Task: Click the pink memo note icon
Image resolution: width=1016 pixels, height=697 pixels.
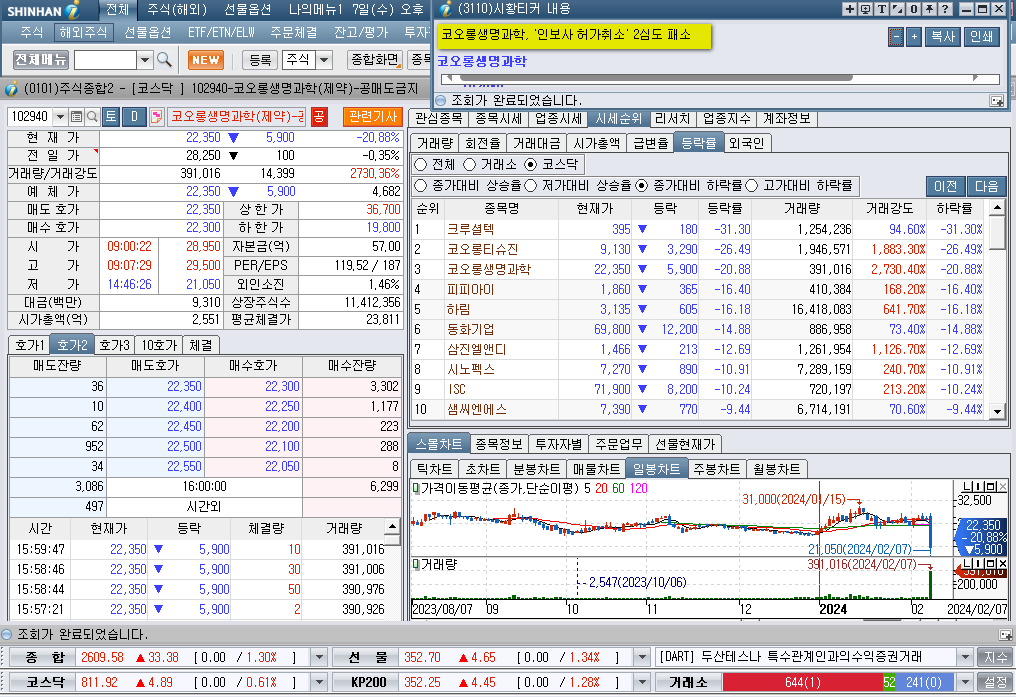Action: [x=156, y=117]
